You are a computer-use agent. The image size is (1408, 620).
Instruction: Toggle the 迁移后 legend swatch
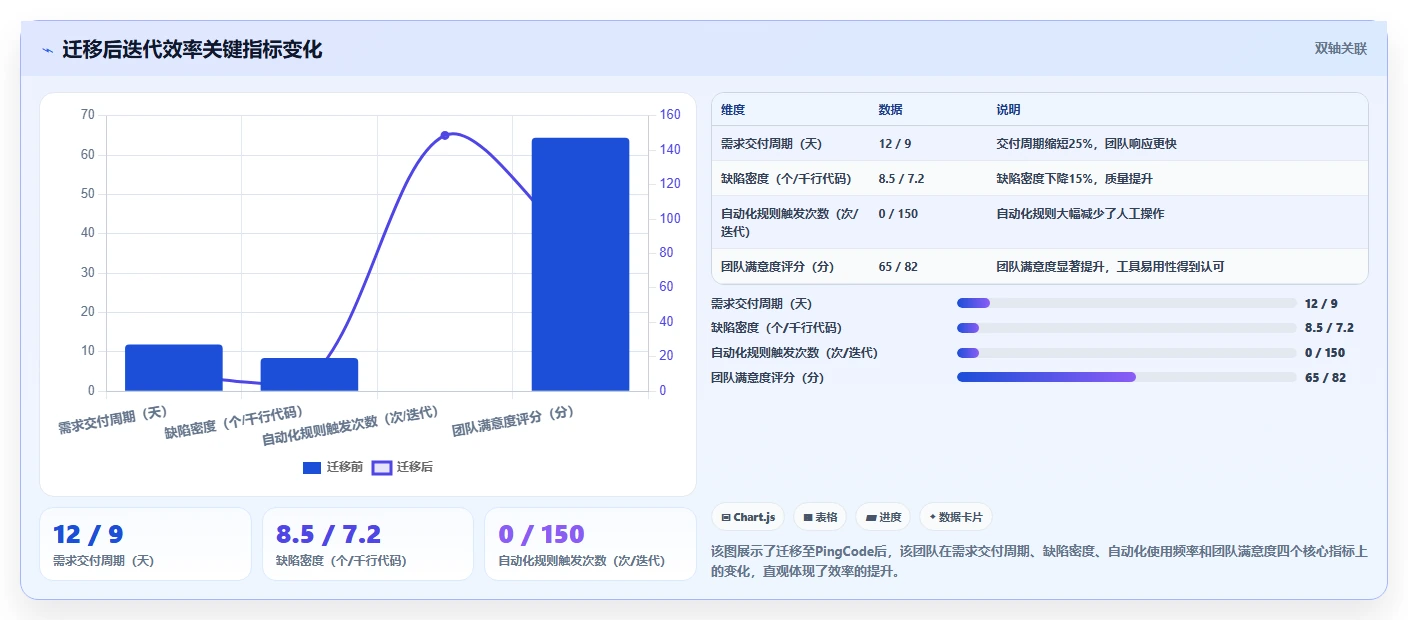382,467
